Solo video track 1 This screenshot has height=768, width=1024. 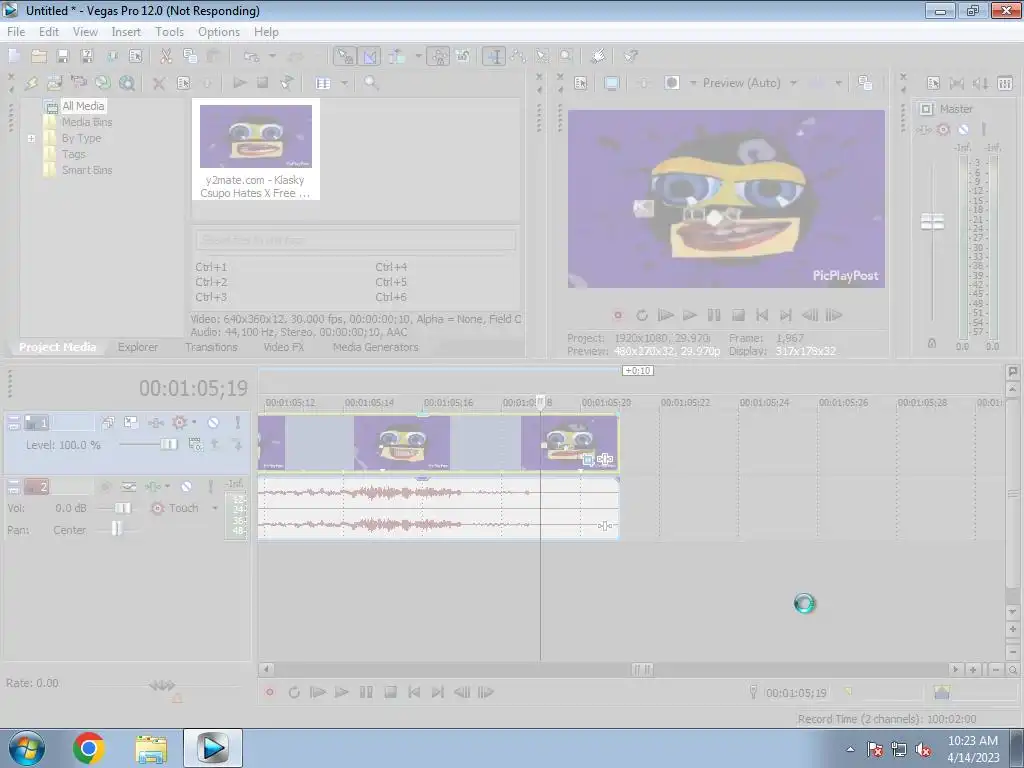click(238, 423)
